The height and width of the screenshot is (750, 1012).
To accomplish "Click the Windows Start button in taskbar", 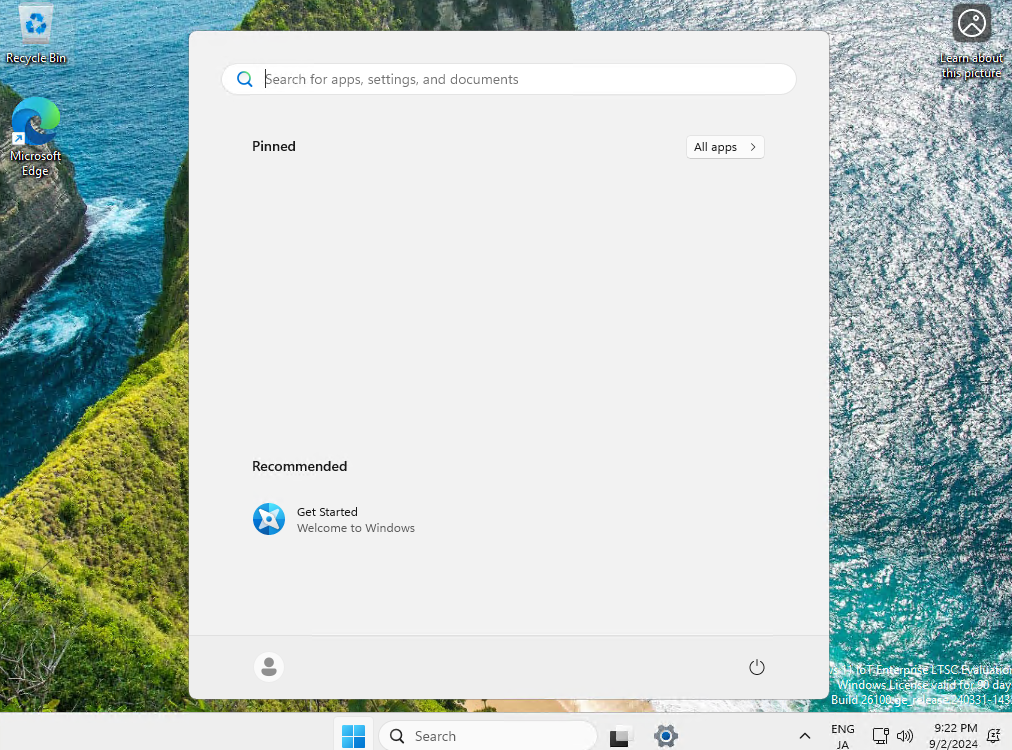I will (353, 736).
